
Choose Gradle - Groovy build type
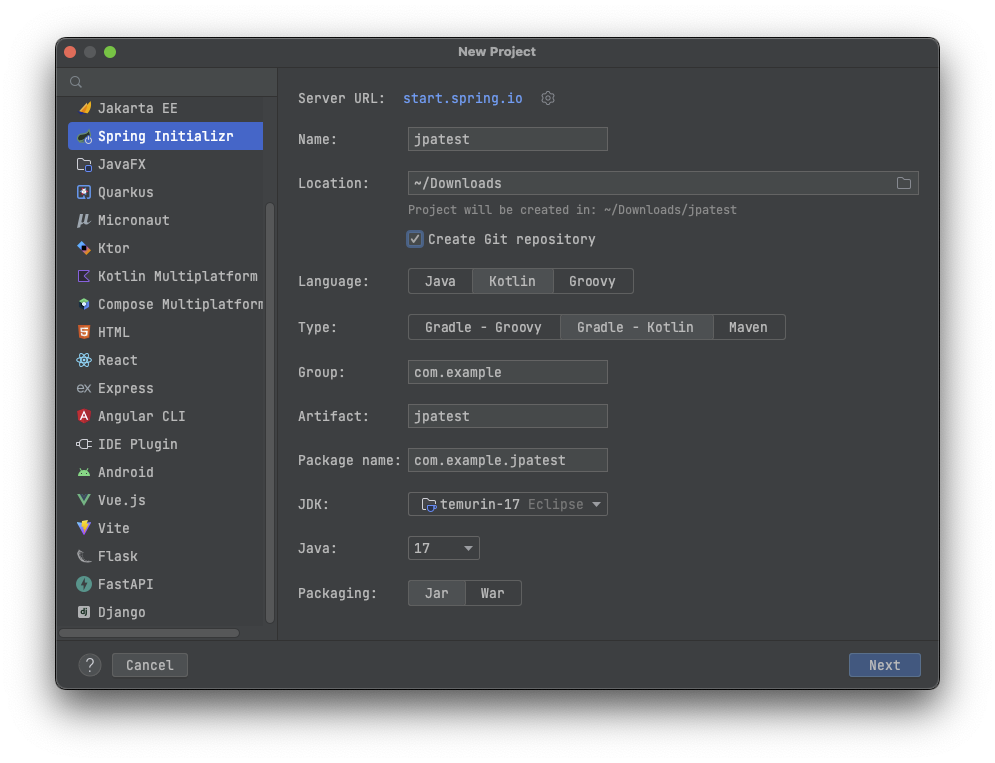pyautogui.click(x=484, y=327)
